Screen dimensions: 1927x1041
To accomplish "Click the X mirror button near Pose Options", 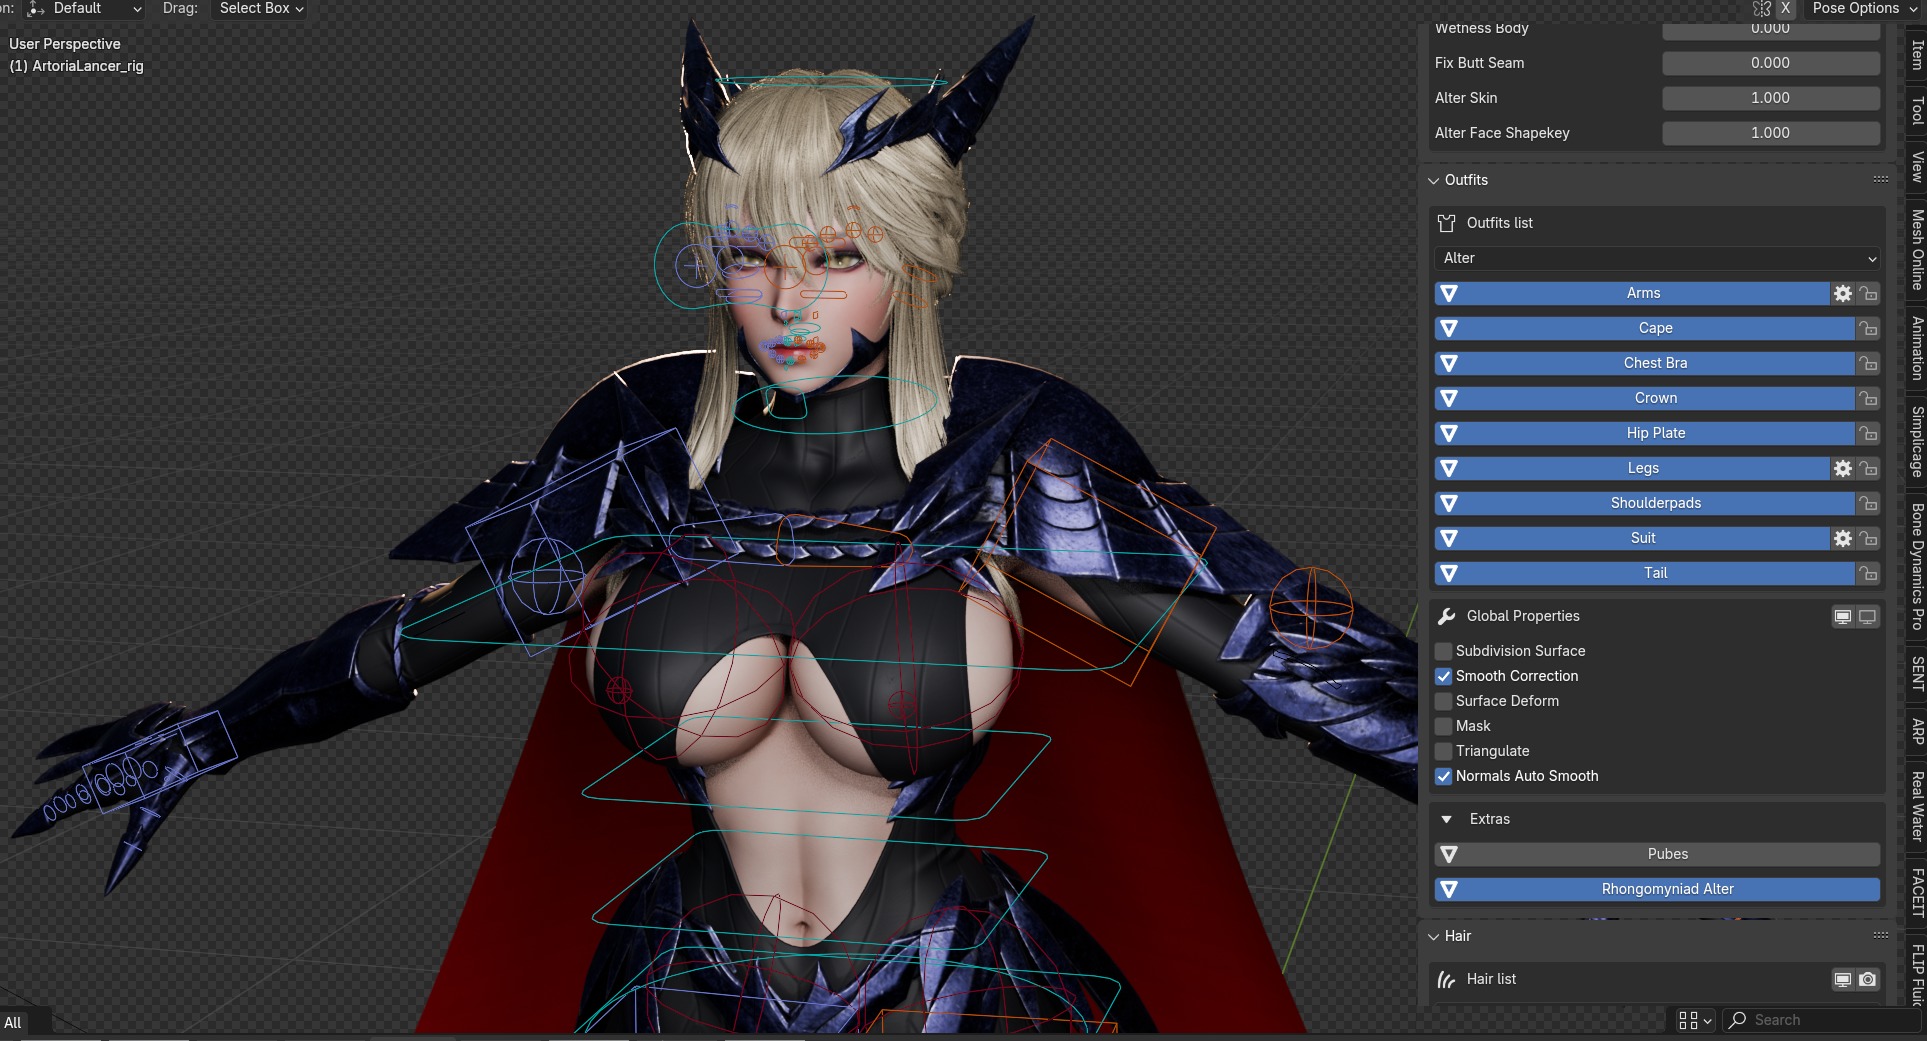I will pyautogui.click(x=1785, y=8).
